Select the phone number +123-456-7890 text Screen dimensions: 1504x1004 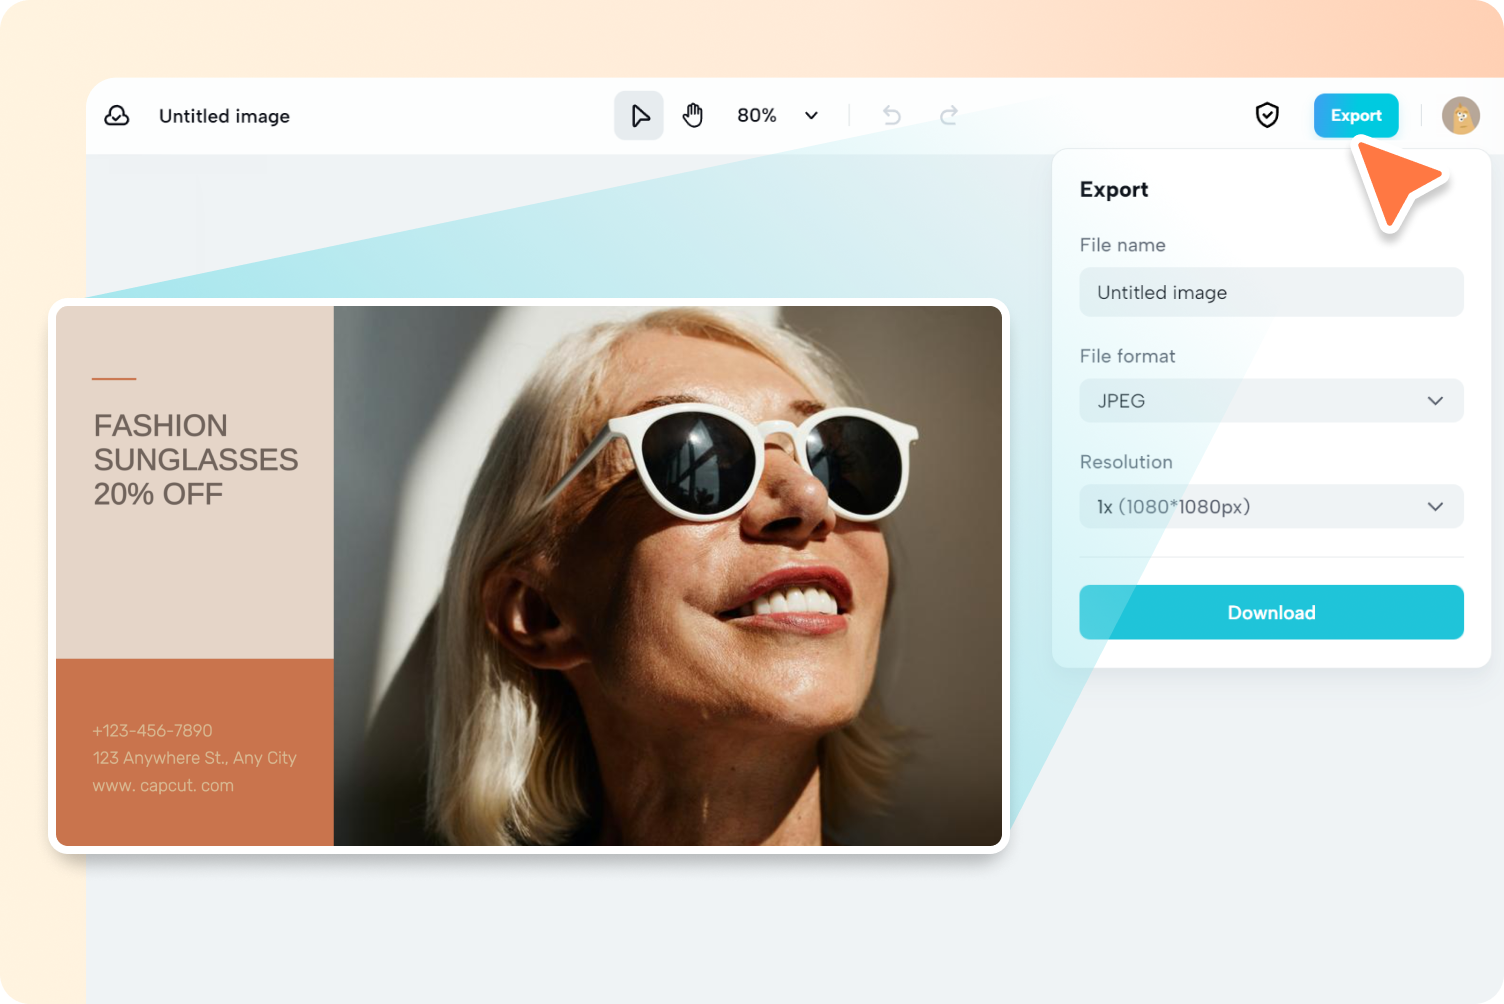tap(152, 731)
